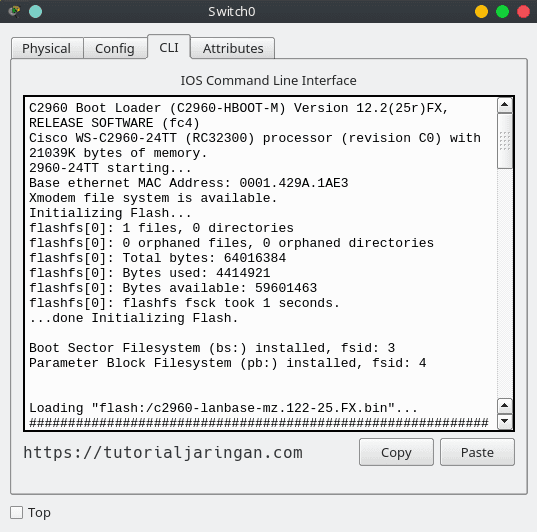The height and width of the screenshot is (532, 537).
Task: Click 'Boot Sector Filesystem (bs:) installed, fsid: 3'
Action: tap(212, 348)
